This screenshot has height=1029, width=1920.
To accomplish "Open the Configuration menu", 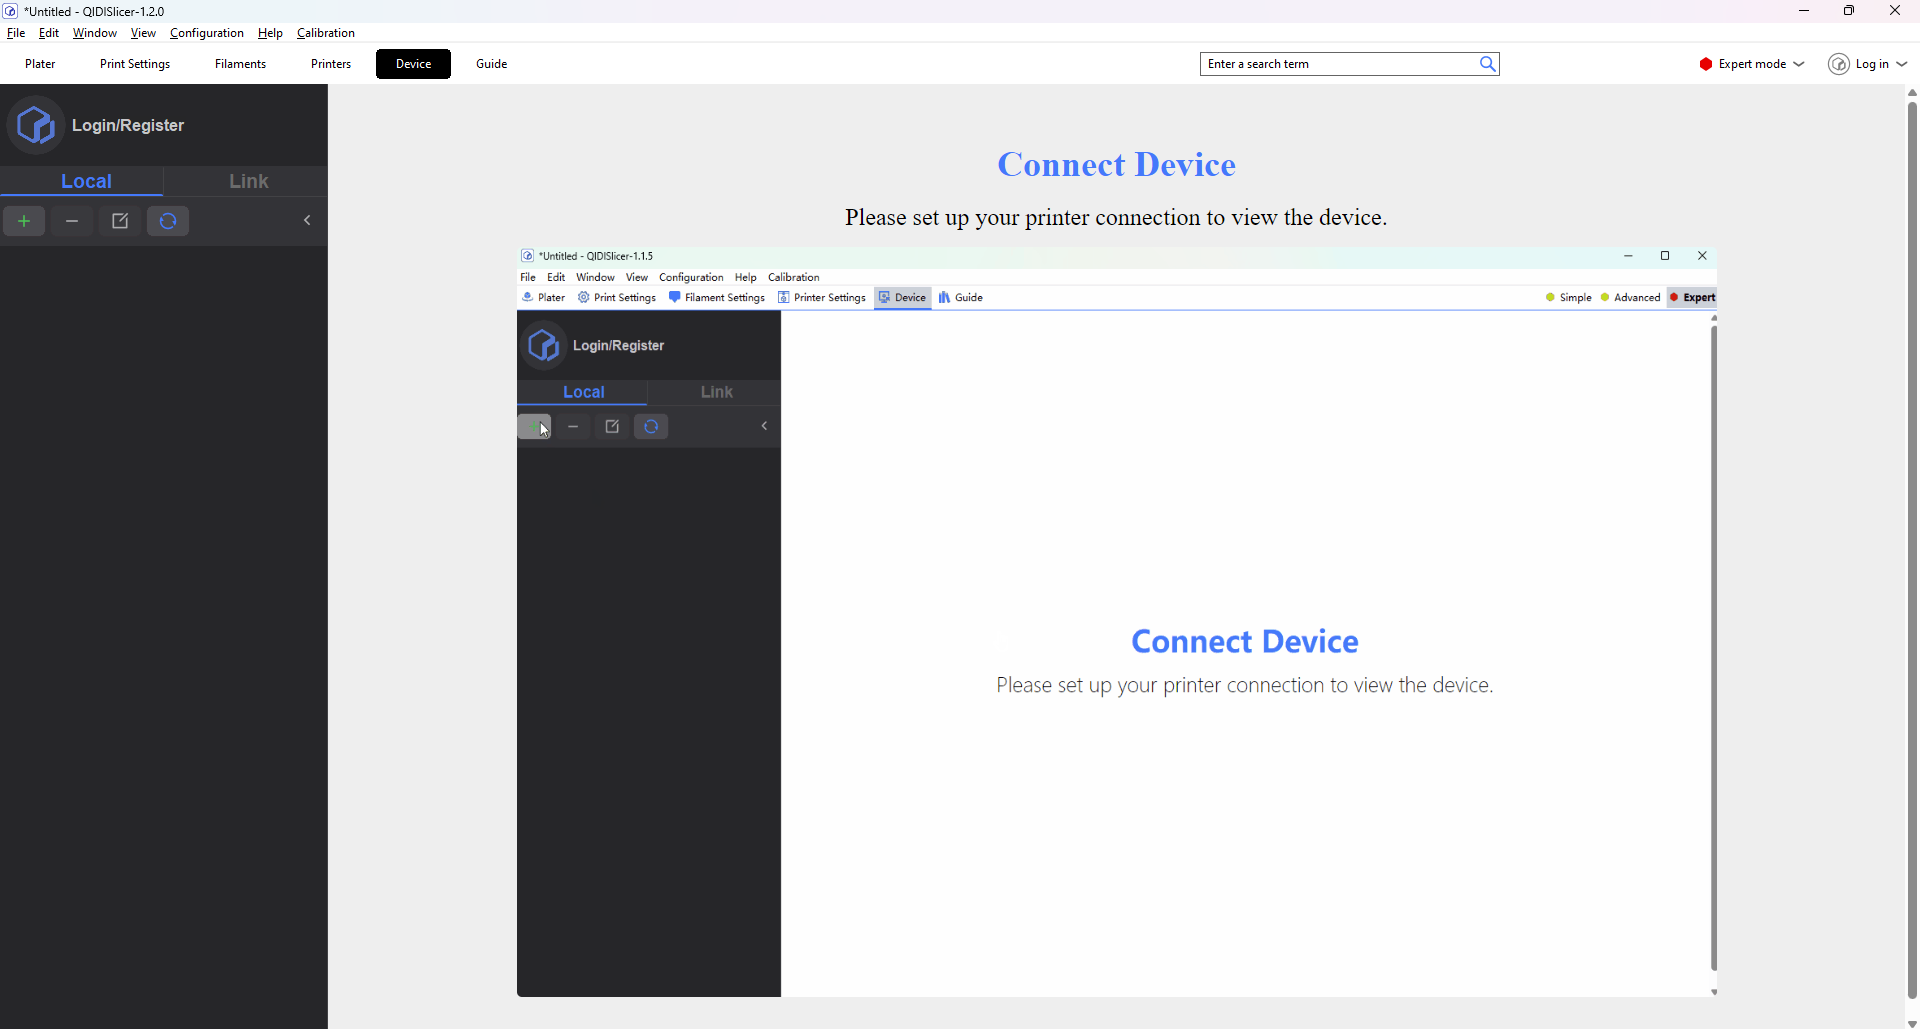I will [x=206, y=33].
